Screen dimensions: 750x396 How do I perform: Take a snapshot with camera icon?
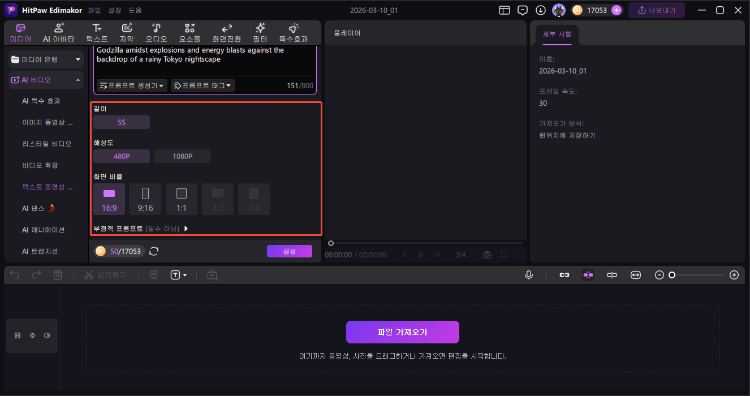(x=487, y=255)
